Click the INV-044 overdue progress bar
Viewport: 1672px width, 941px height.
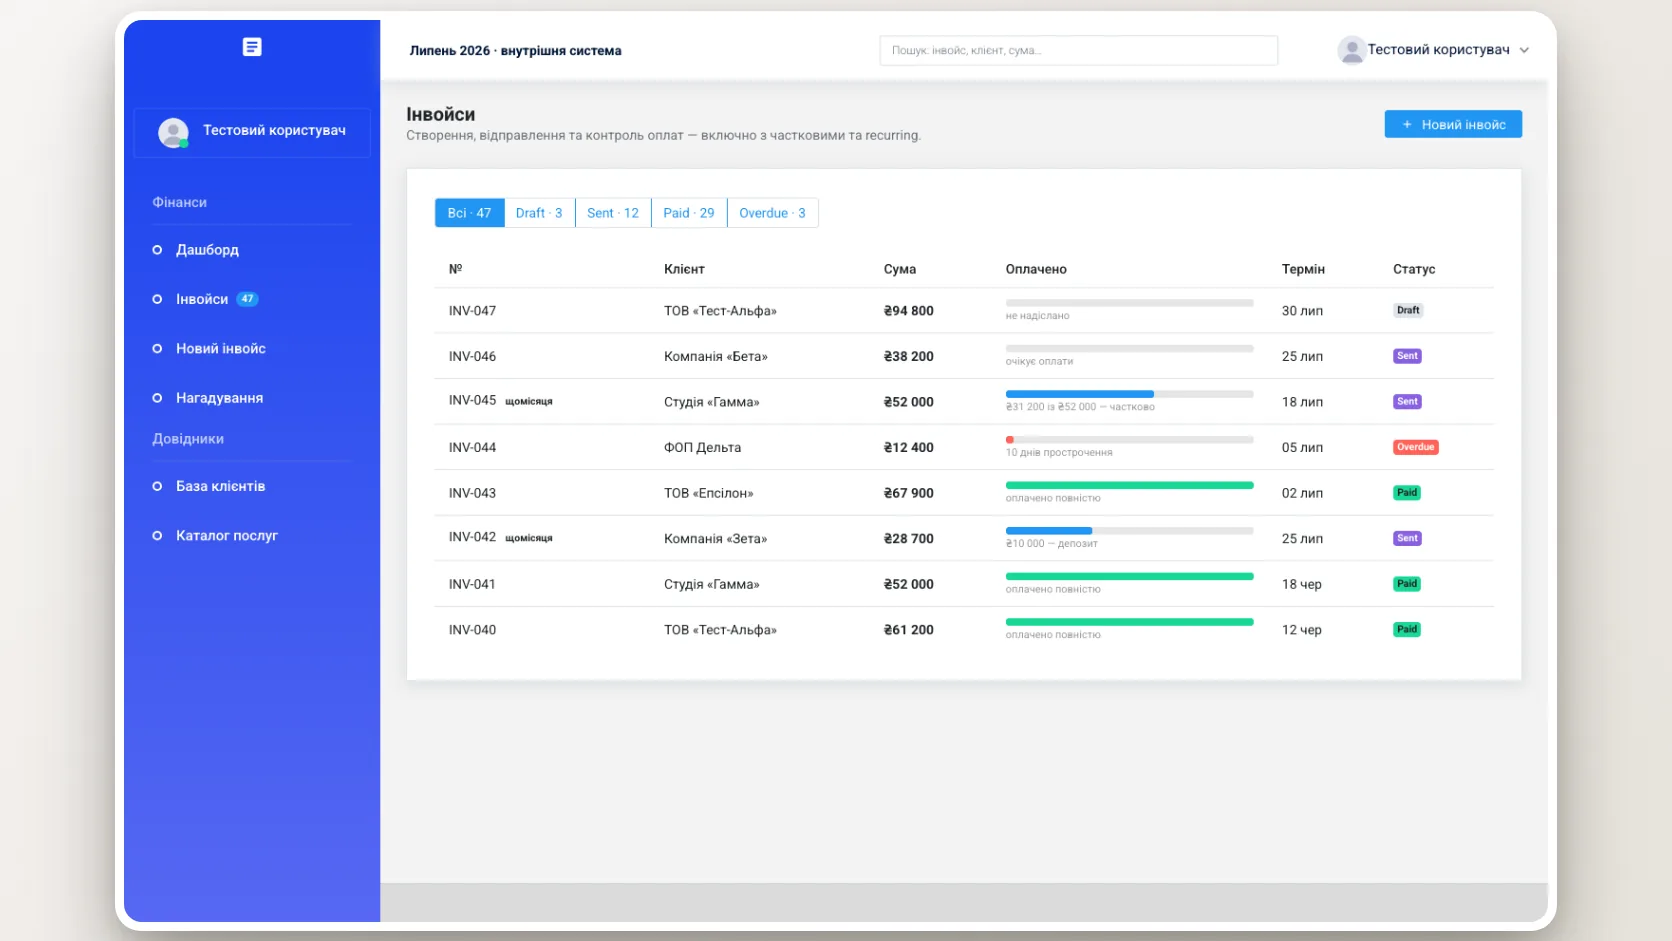pos(1129,440)
